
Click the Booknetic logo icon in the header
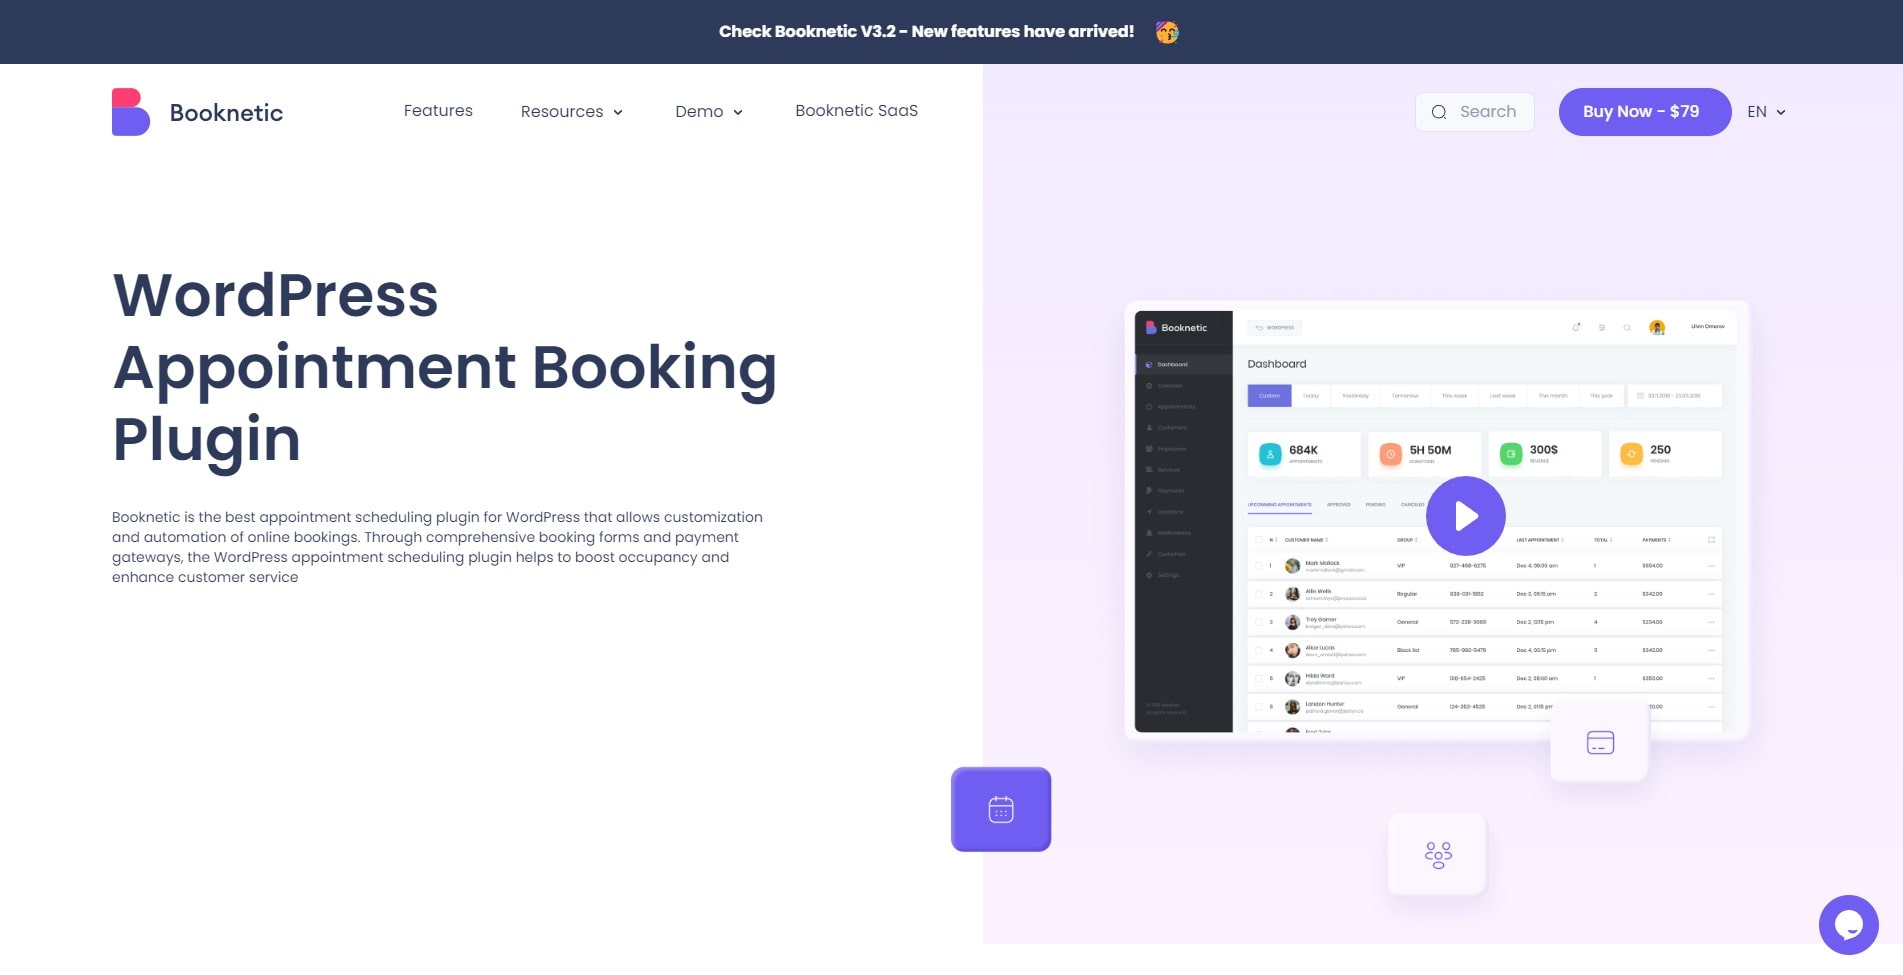point(131,112)
